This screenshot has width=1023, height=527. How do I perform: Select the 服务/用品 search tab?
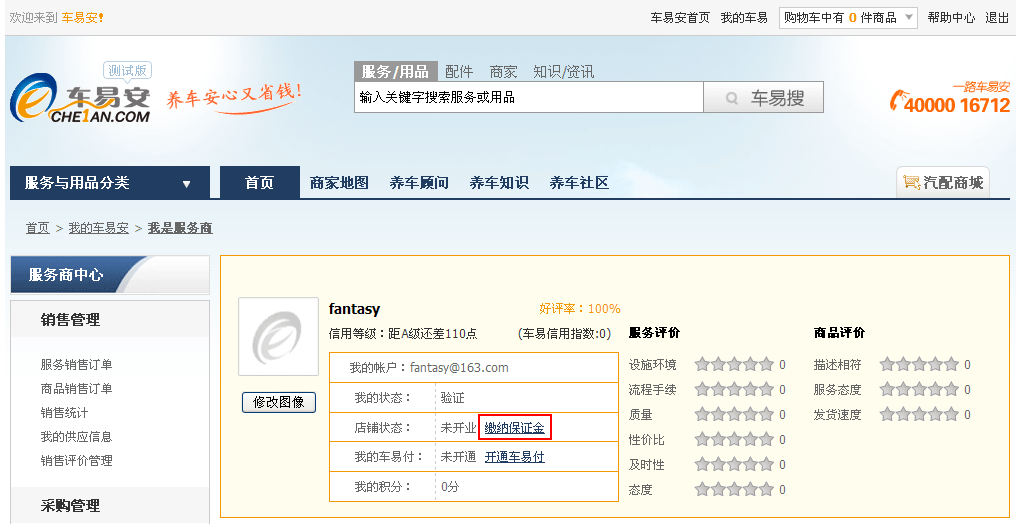point(395,71)
